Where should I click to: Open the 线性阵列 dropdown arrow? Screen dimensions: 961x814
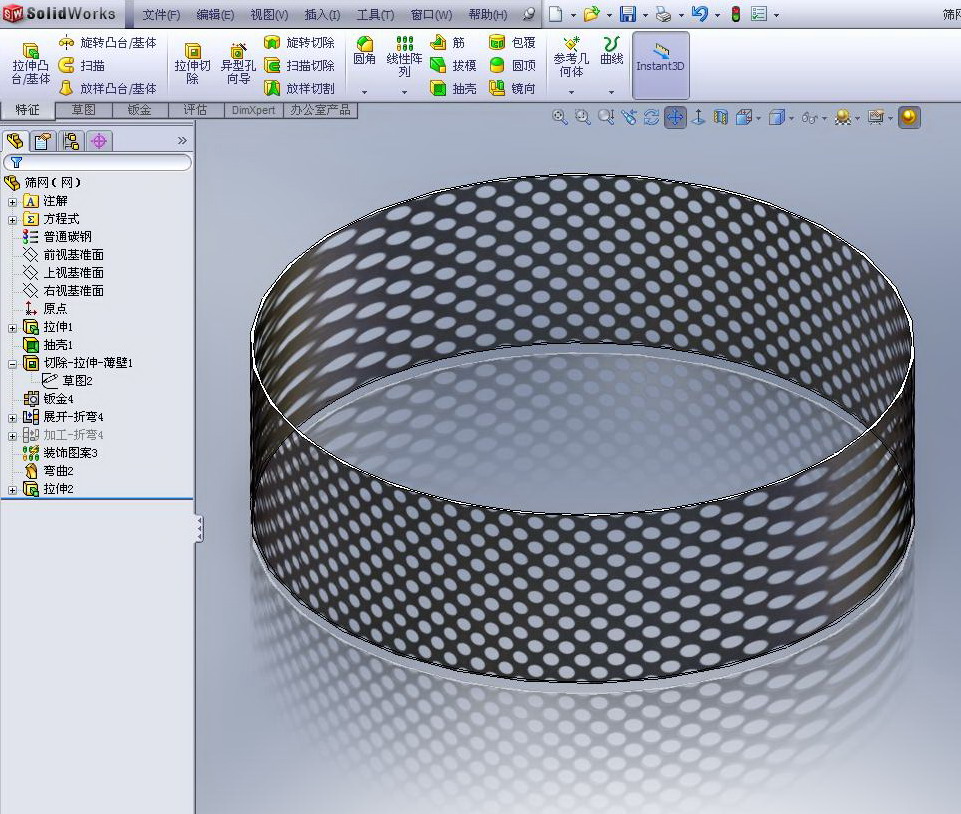coord(405,92)
